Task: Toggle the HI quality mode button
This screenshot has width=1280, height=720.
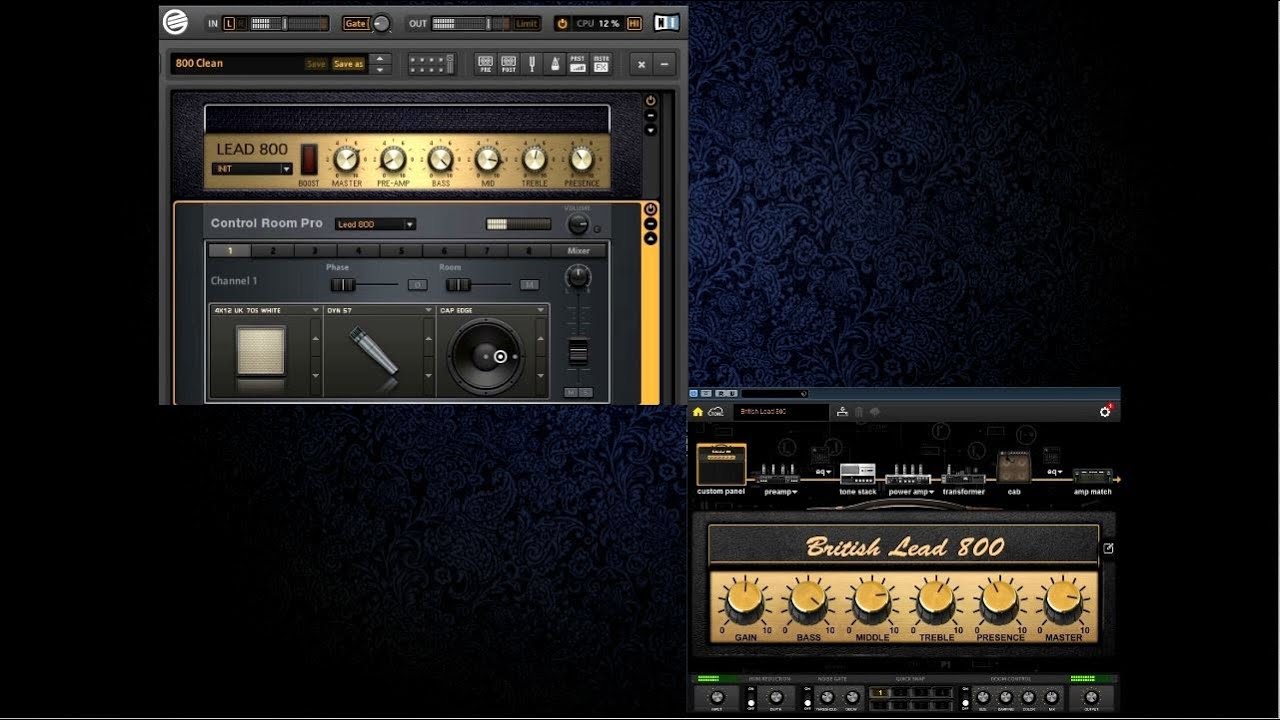Action: [634, 23]
